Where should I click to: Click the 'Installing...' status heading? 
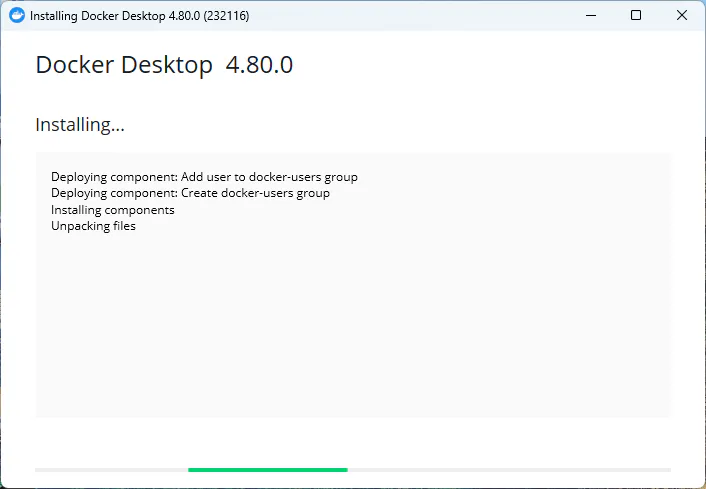point(80,125)
